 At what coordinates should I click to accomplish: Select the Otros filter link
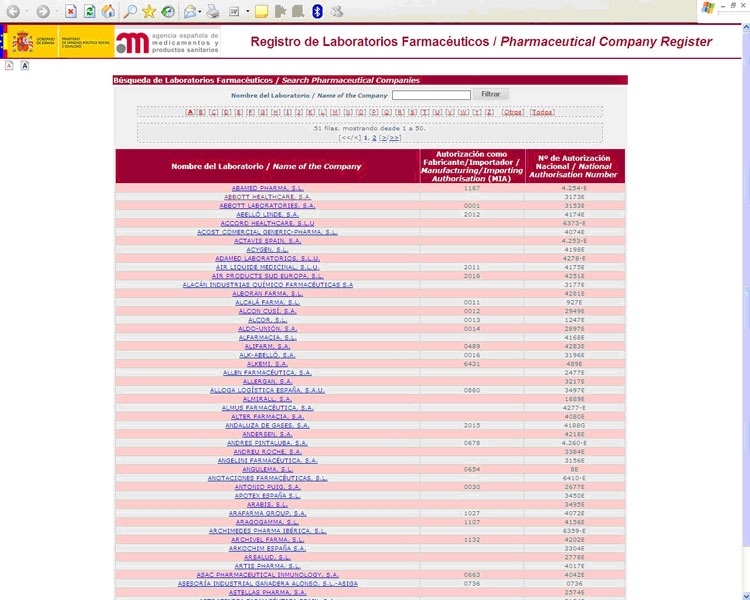point(513,112)
